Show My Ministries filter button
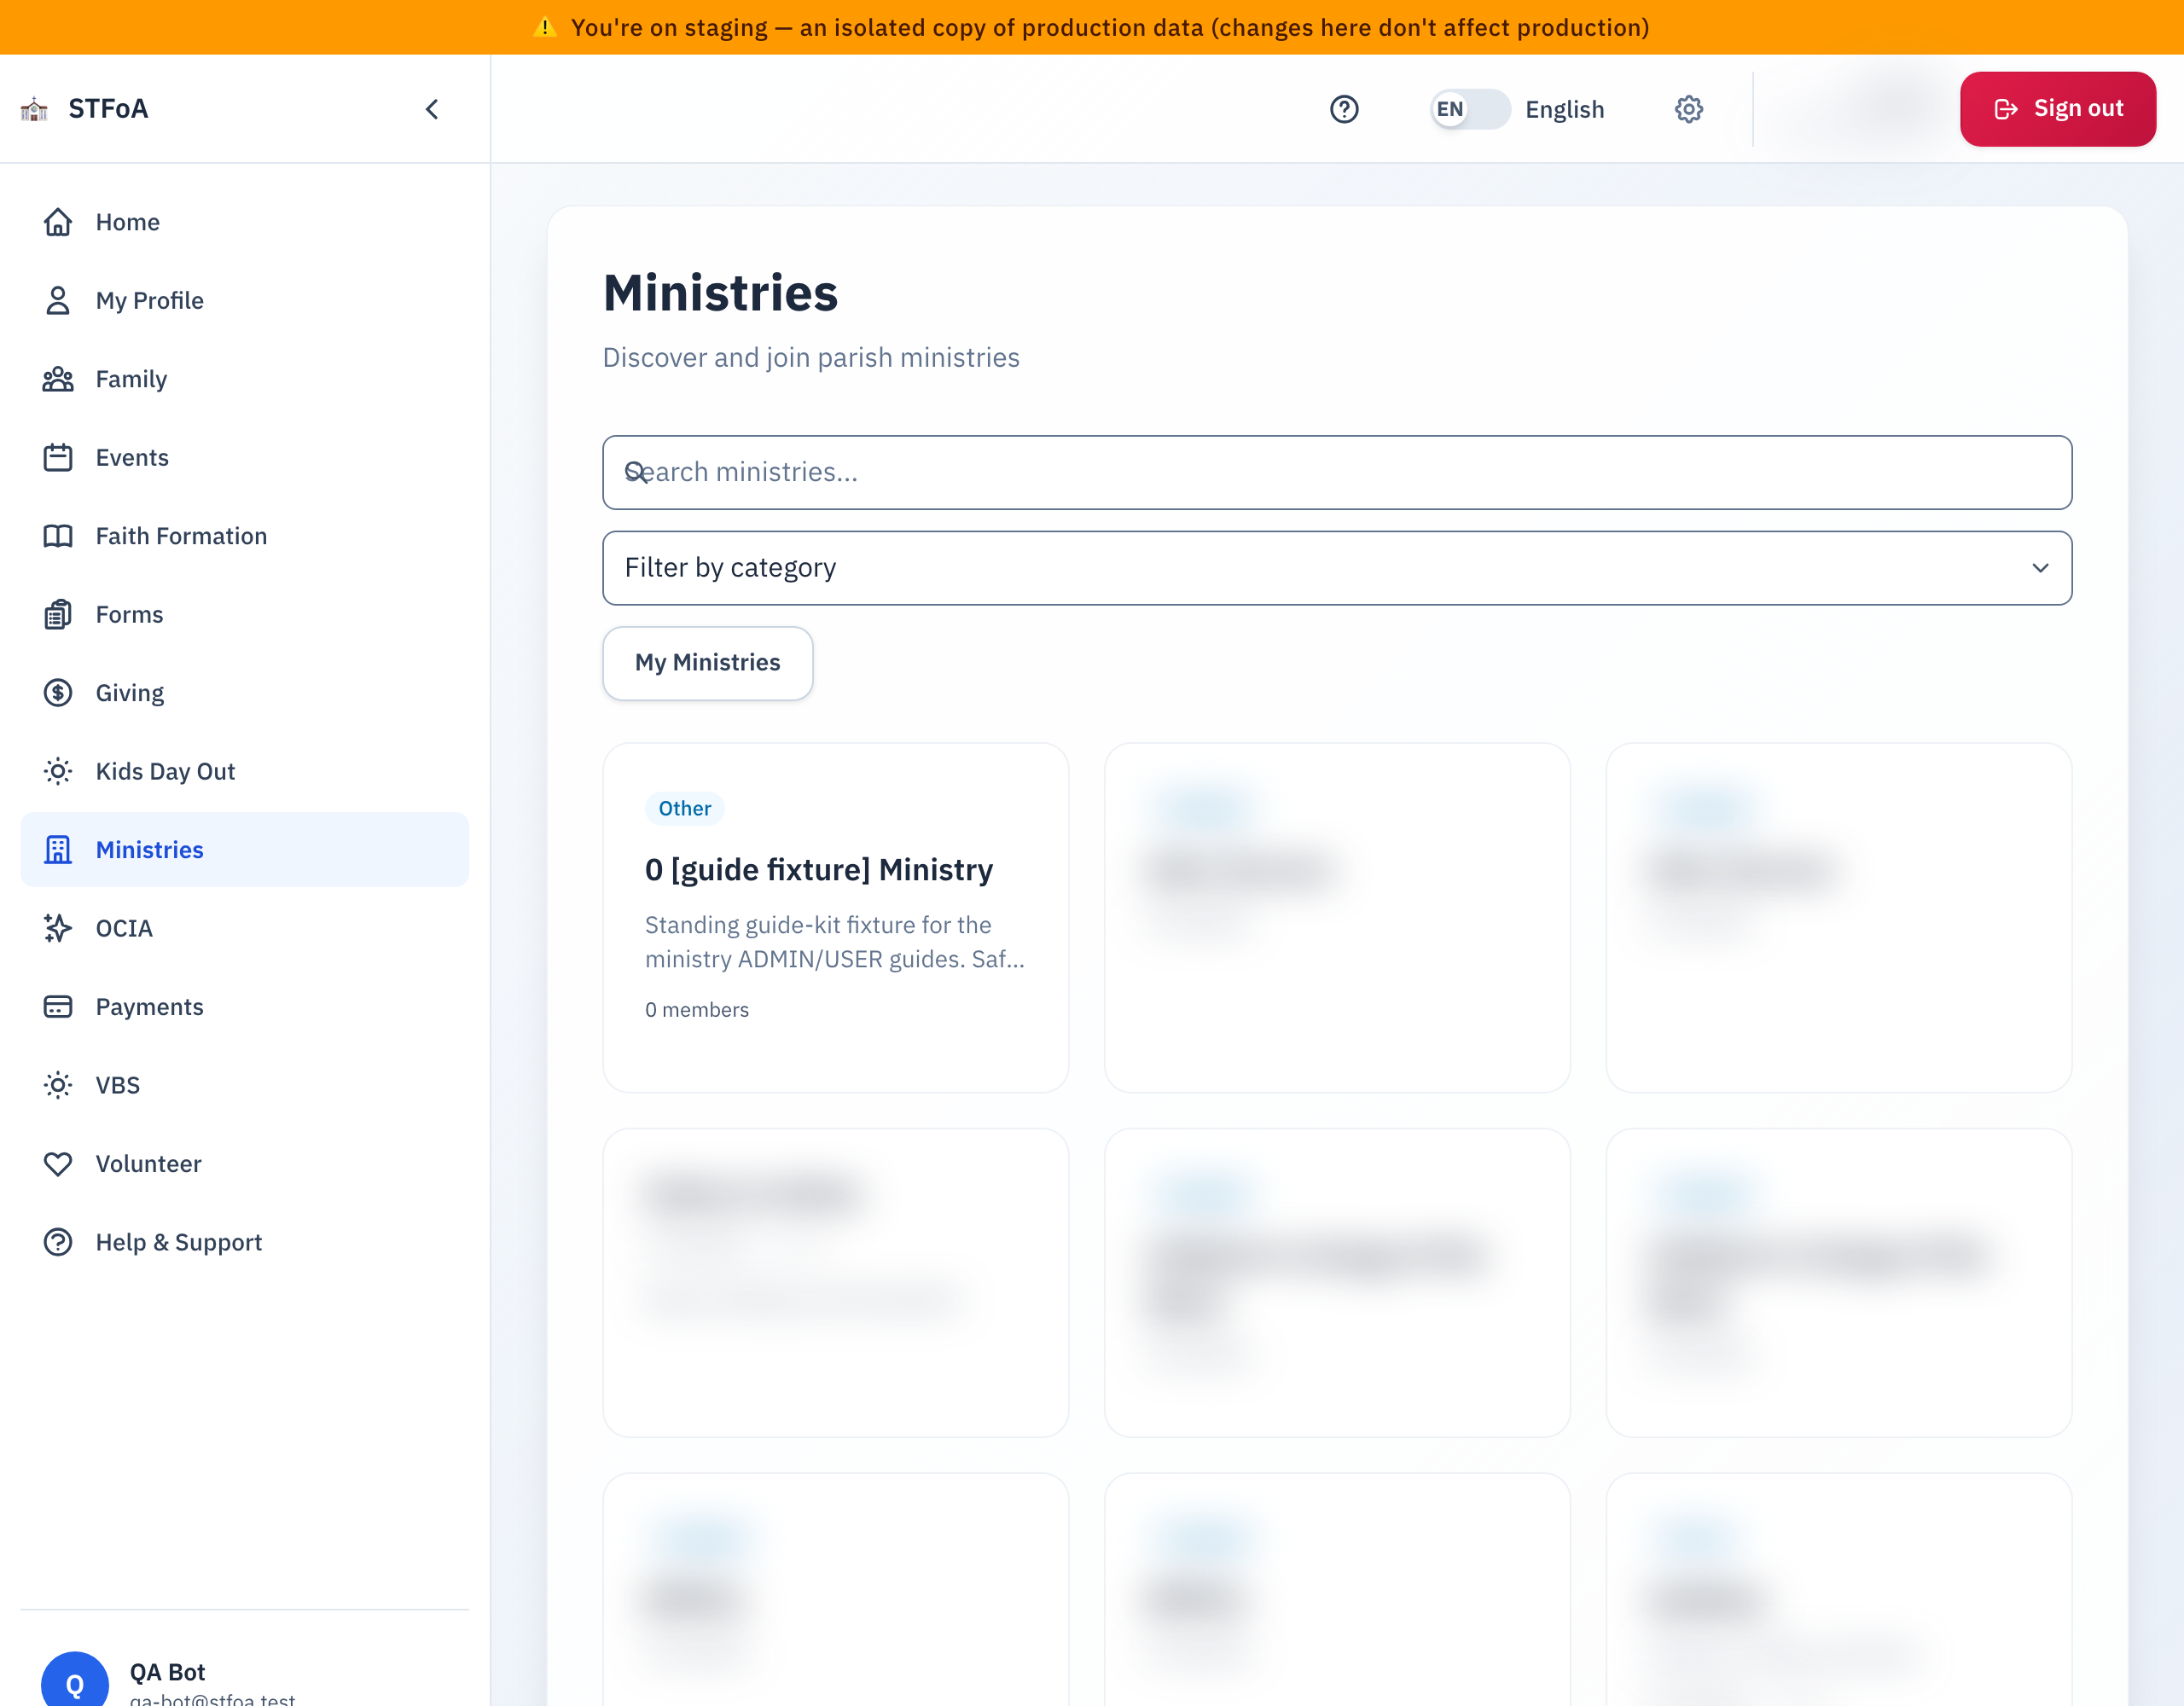Screen dimensions: 2184x1706 pos(707,663)
